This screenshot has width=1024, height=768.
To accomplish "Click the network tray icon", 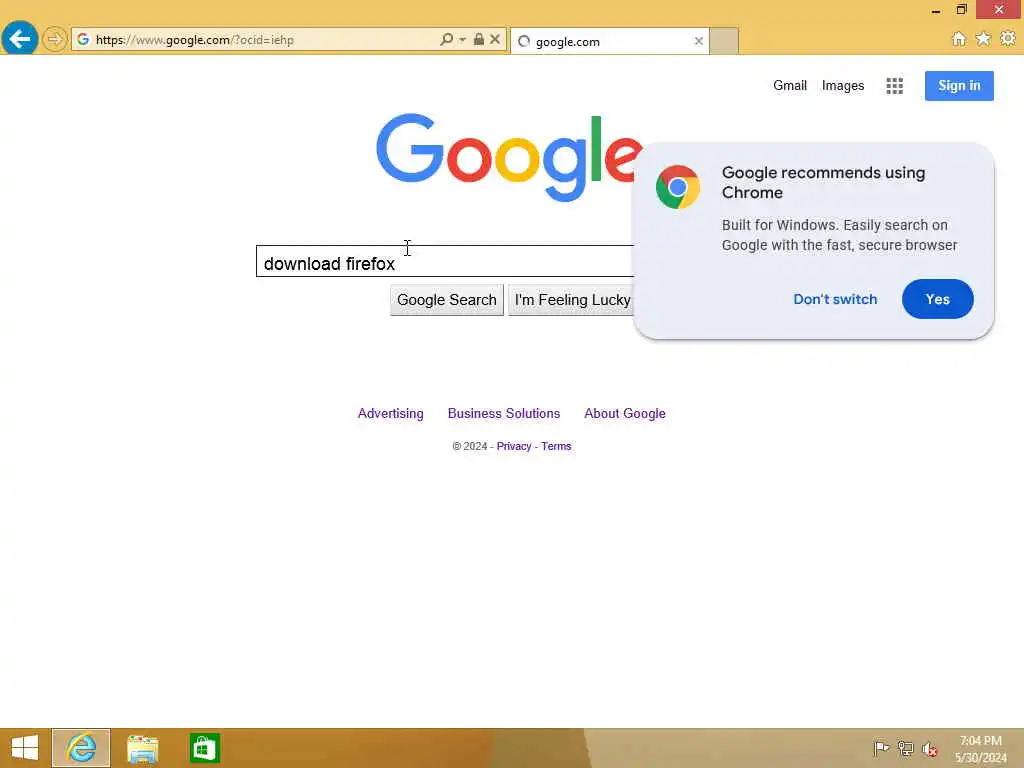I will (905, 748).
